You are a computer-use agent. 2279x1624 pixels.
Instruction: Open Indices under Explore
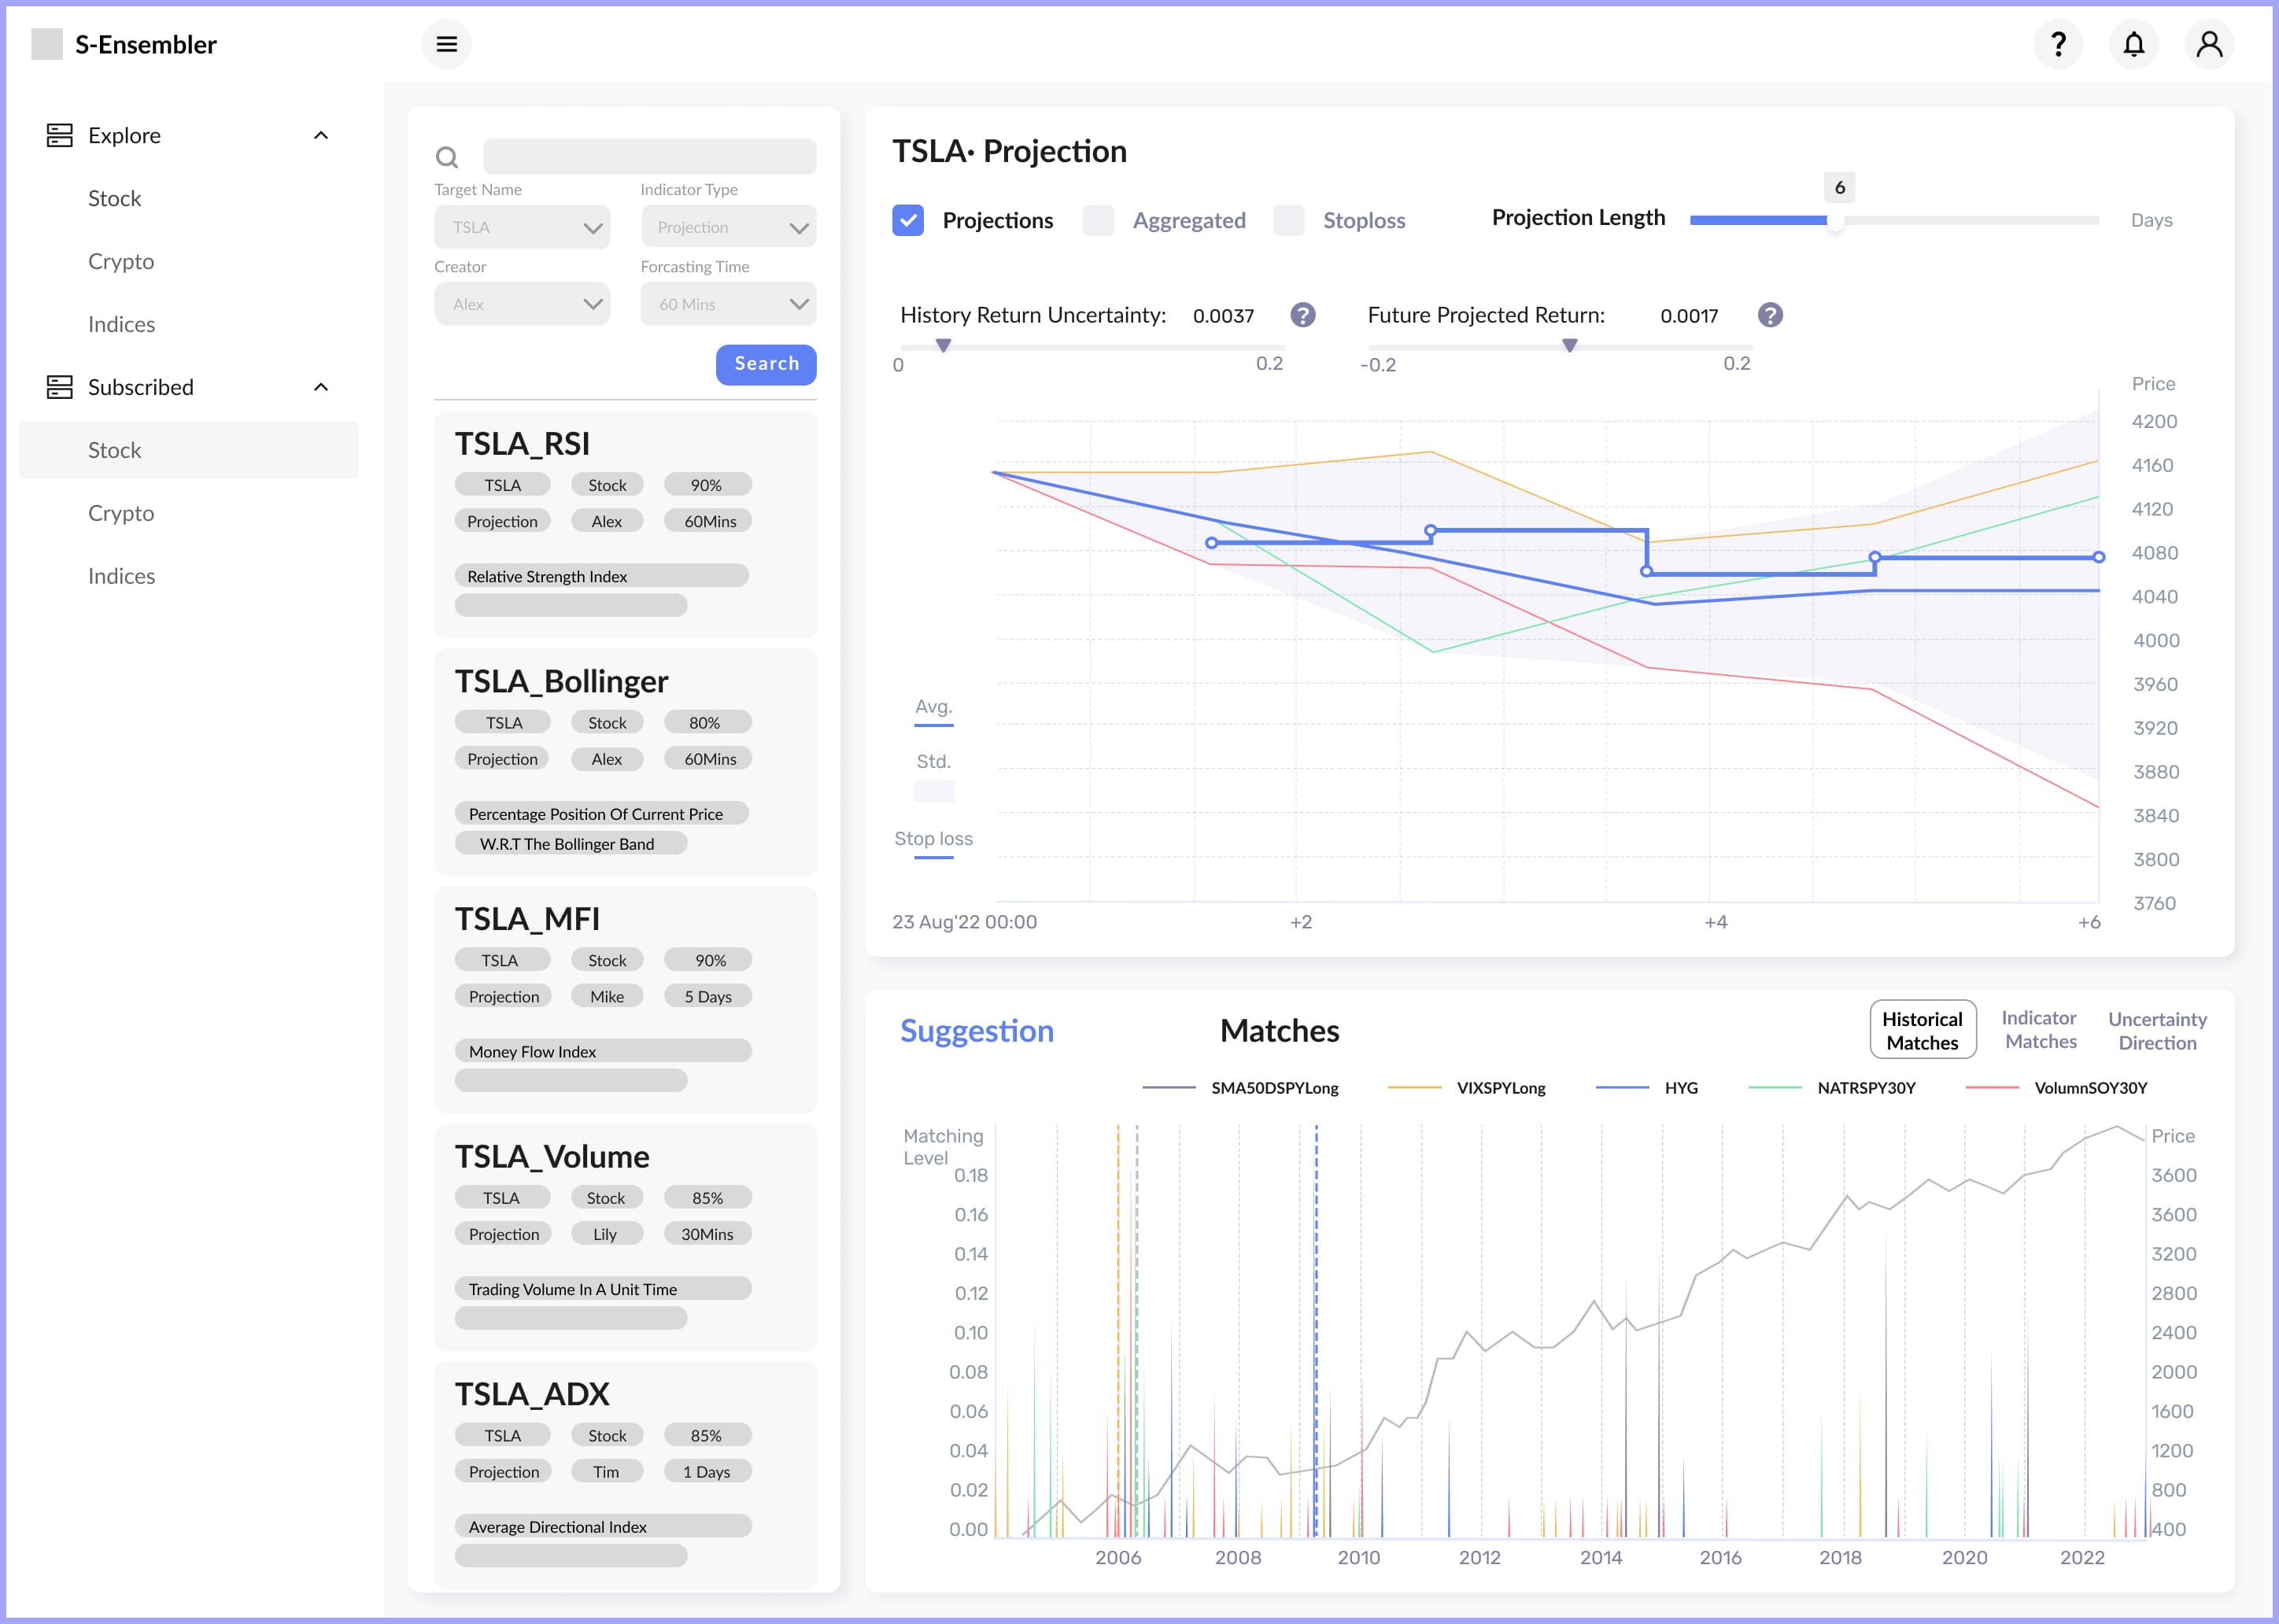point(121,324)
